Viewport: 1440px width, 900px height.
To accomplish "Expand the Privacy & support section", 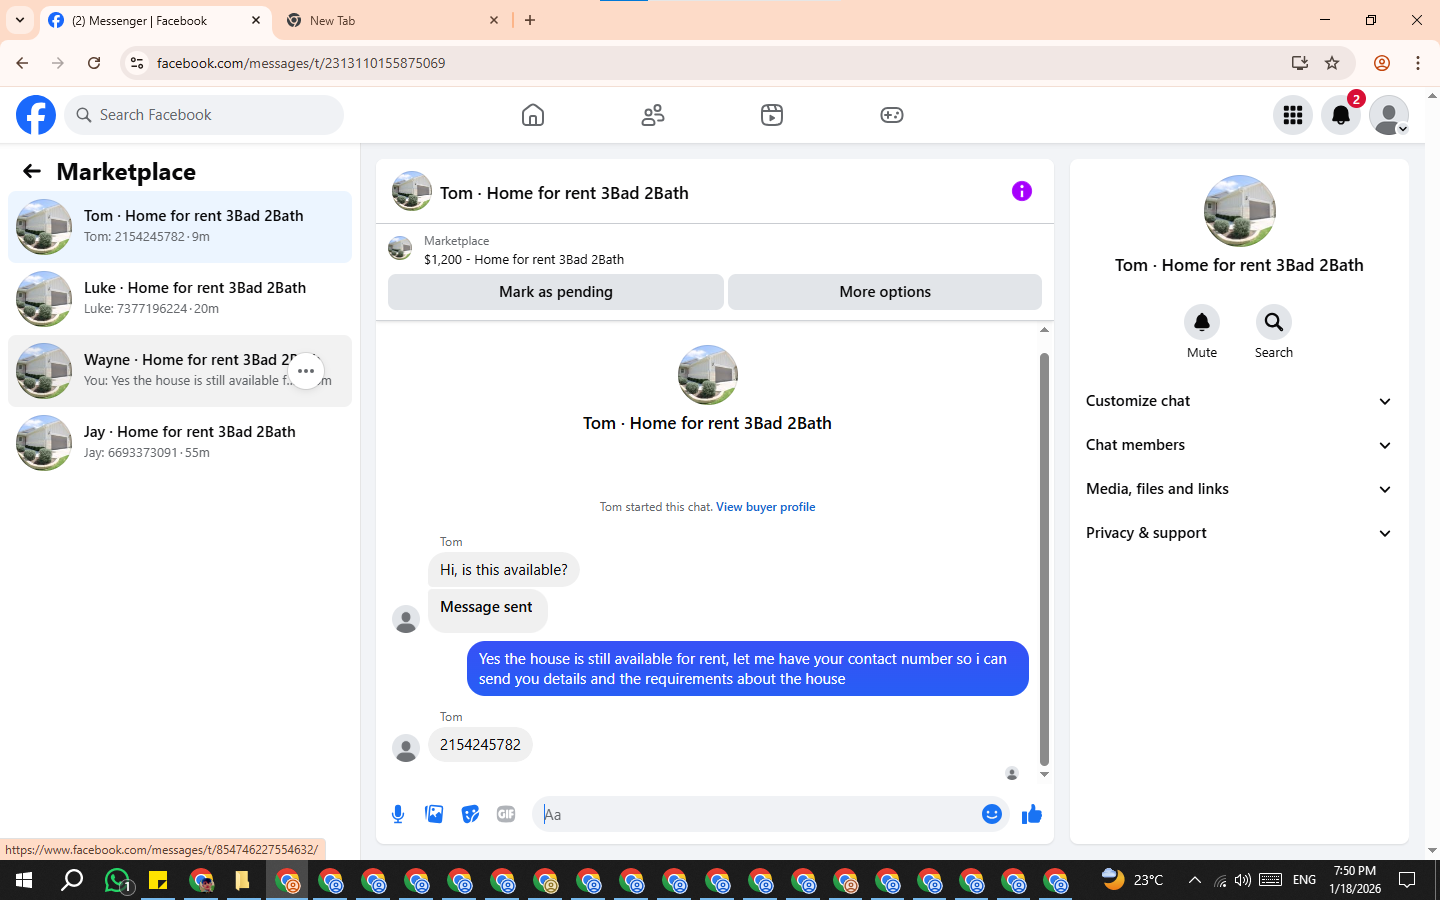I will 1239,533.
